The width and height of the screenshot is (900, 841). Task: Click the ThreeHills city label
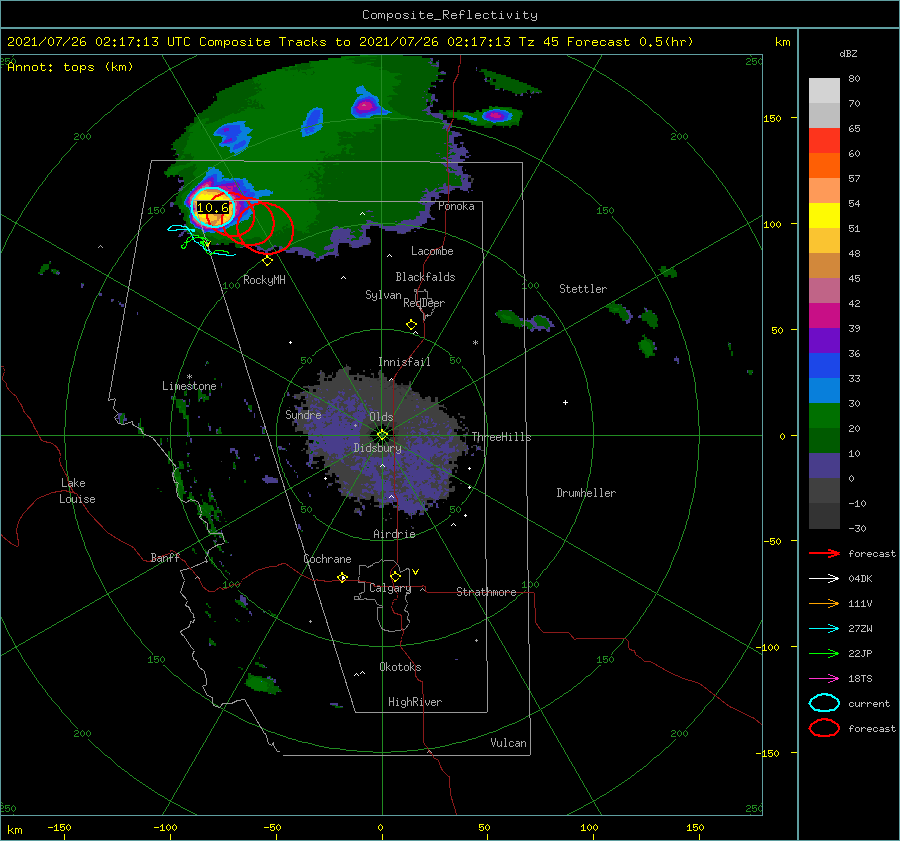502,437
